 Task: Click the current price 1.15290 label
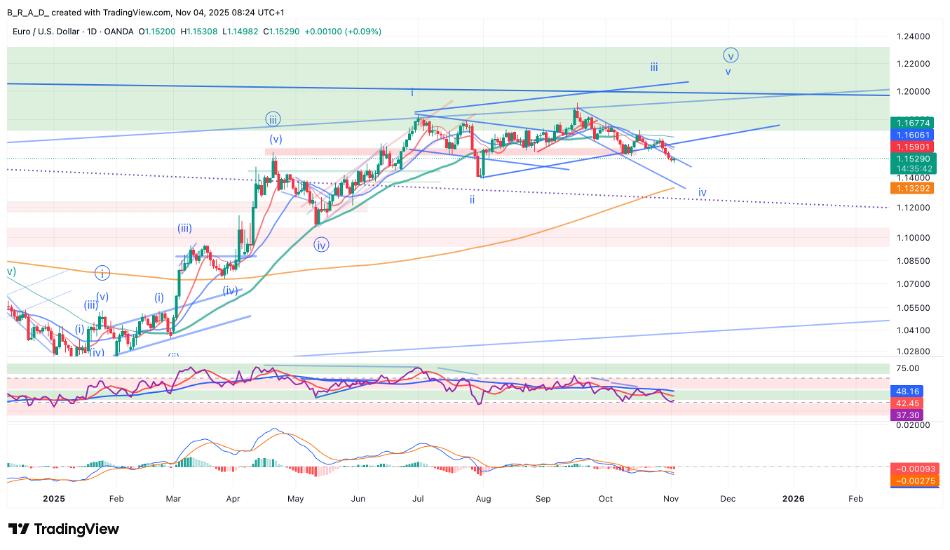click(x=914, y=158)
